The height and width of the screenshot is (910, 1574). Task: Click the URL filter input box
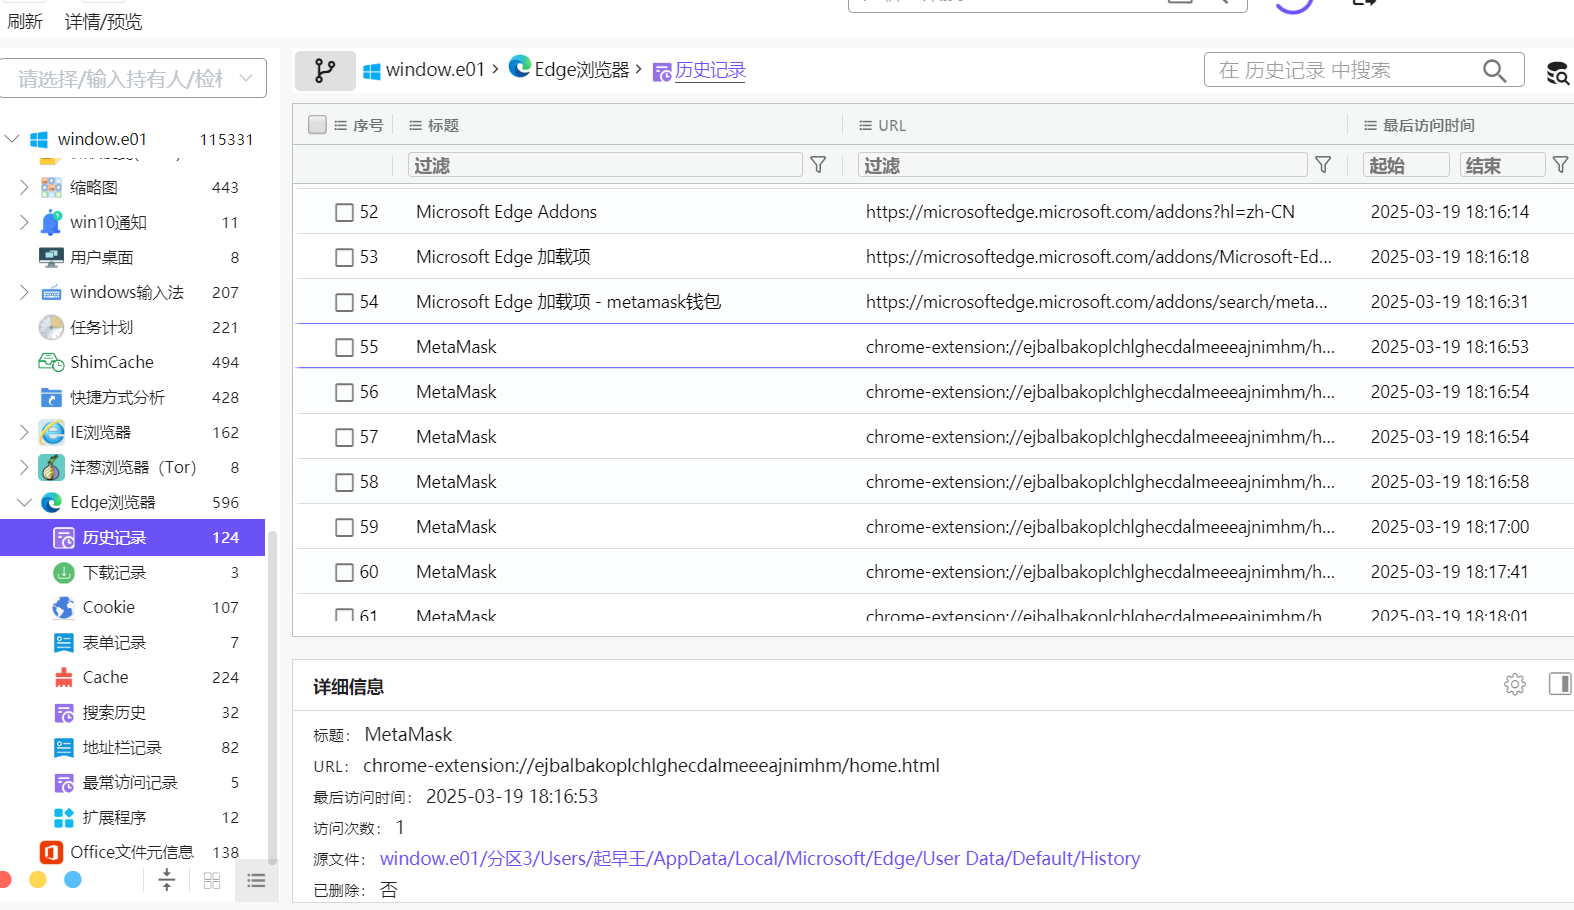coord(1083,165)
